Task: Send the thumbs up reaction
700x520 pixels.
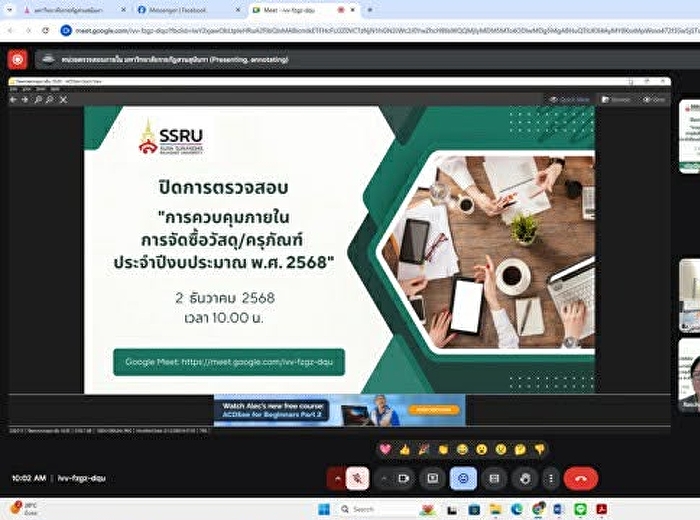Action: [x=404, y=449]
